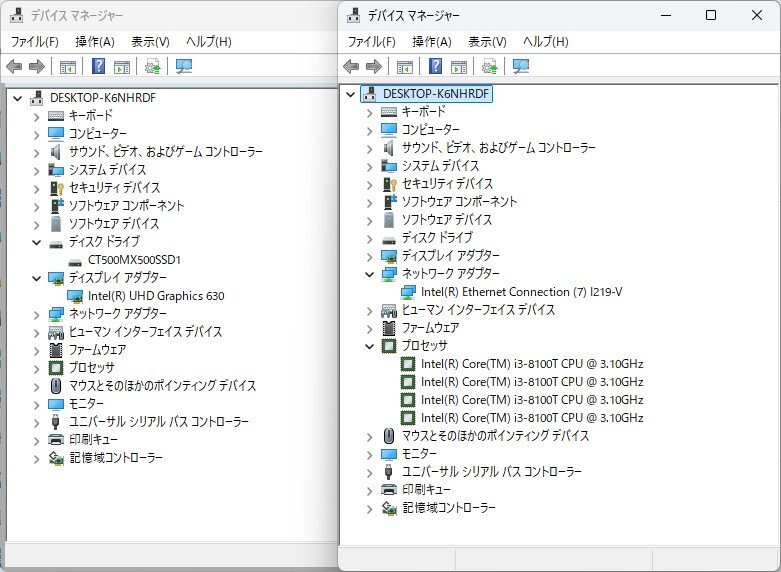Click Forward arrow in right window toolbar
This screenshot has height=572, width=781.
(374, 66)
